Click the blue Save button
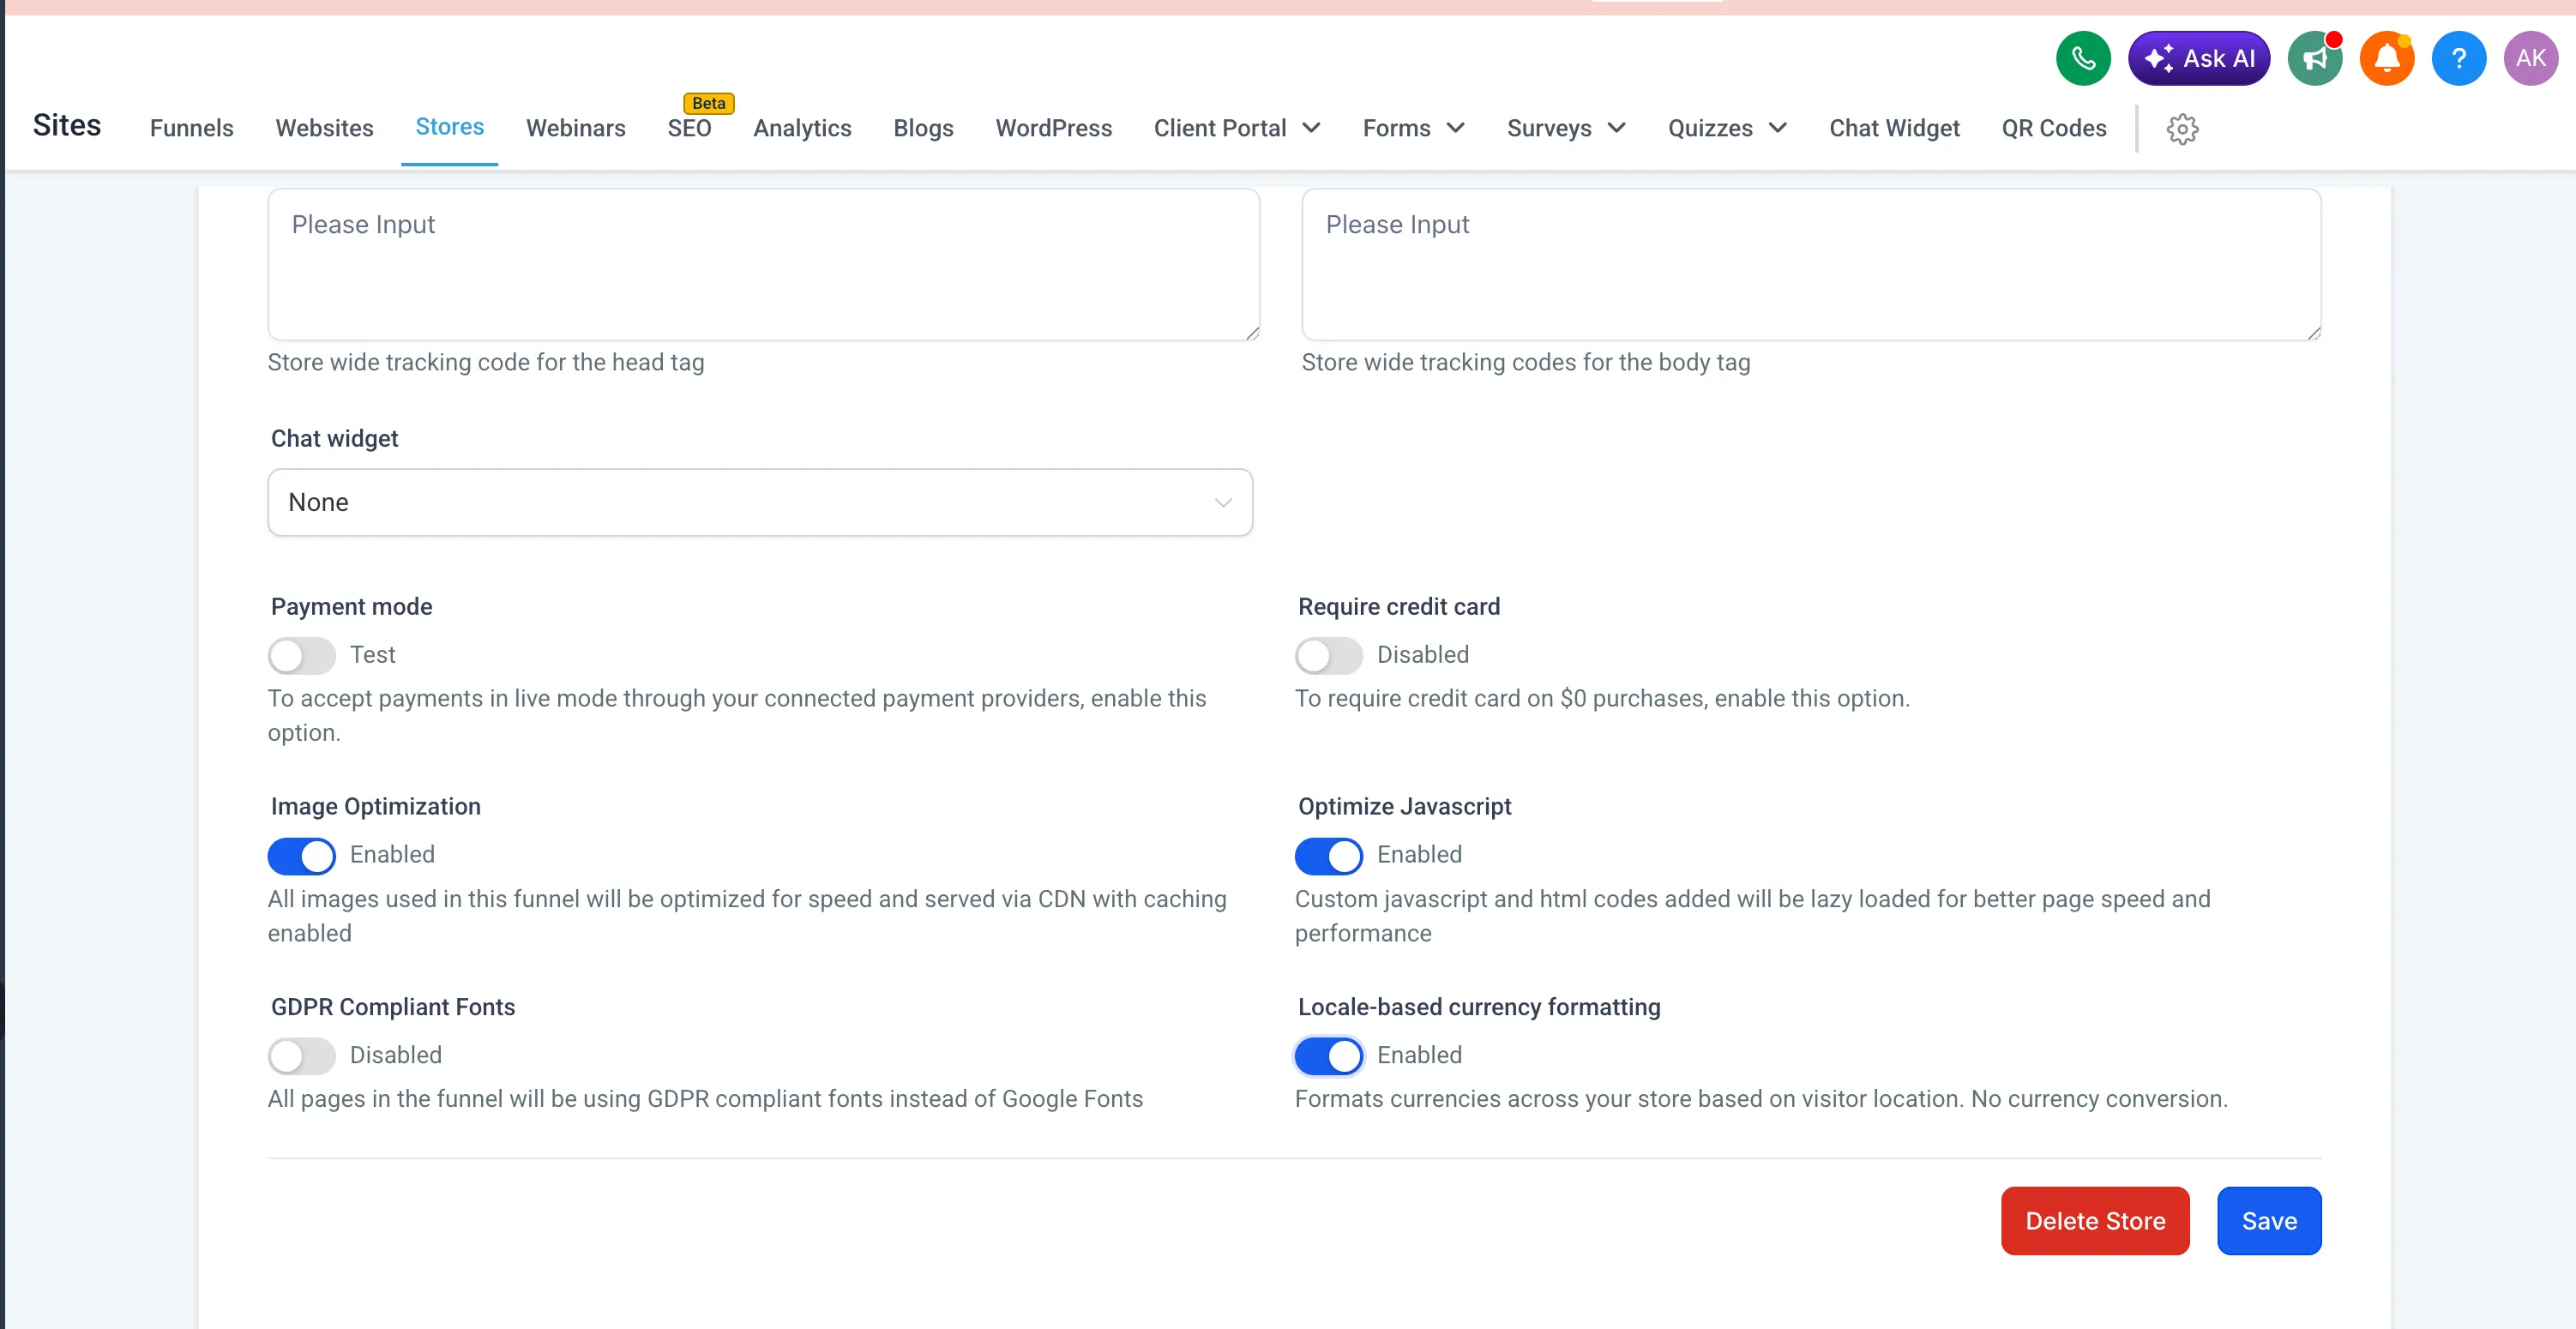2576x1329 pixels. 2268,1221
